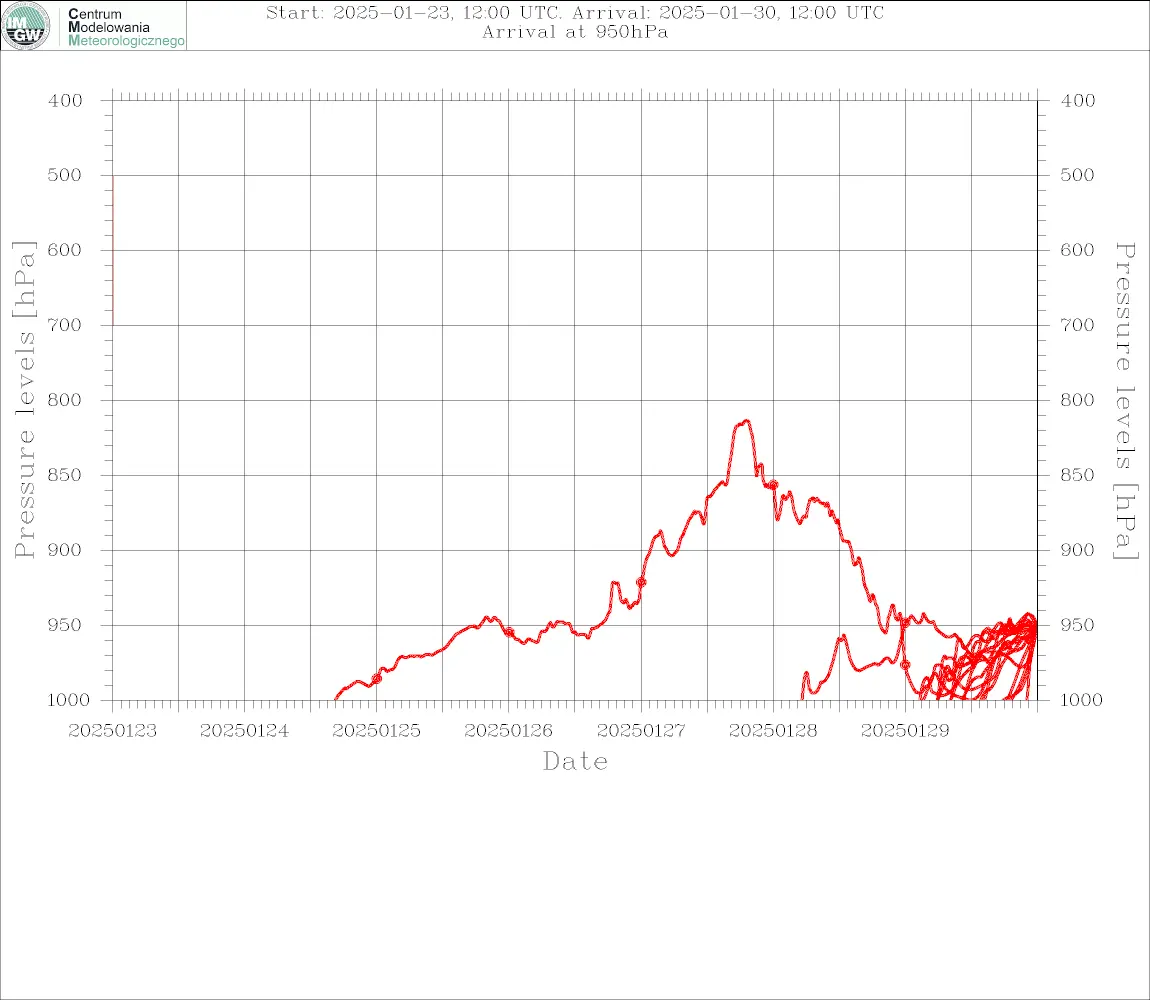The width and height of the screenshot is (1150, 1000).
Task: Click the Centrum Modelowania Meteorologicznego title
Action: (126, 27)
